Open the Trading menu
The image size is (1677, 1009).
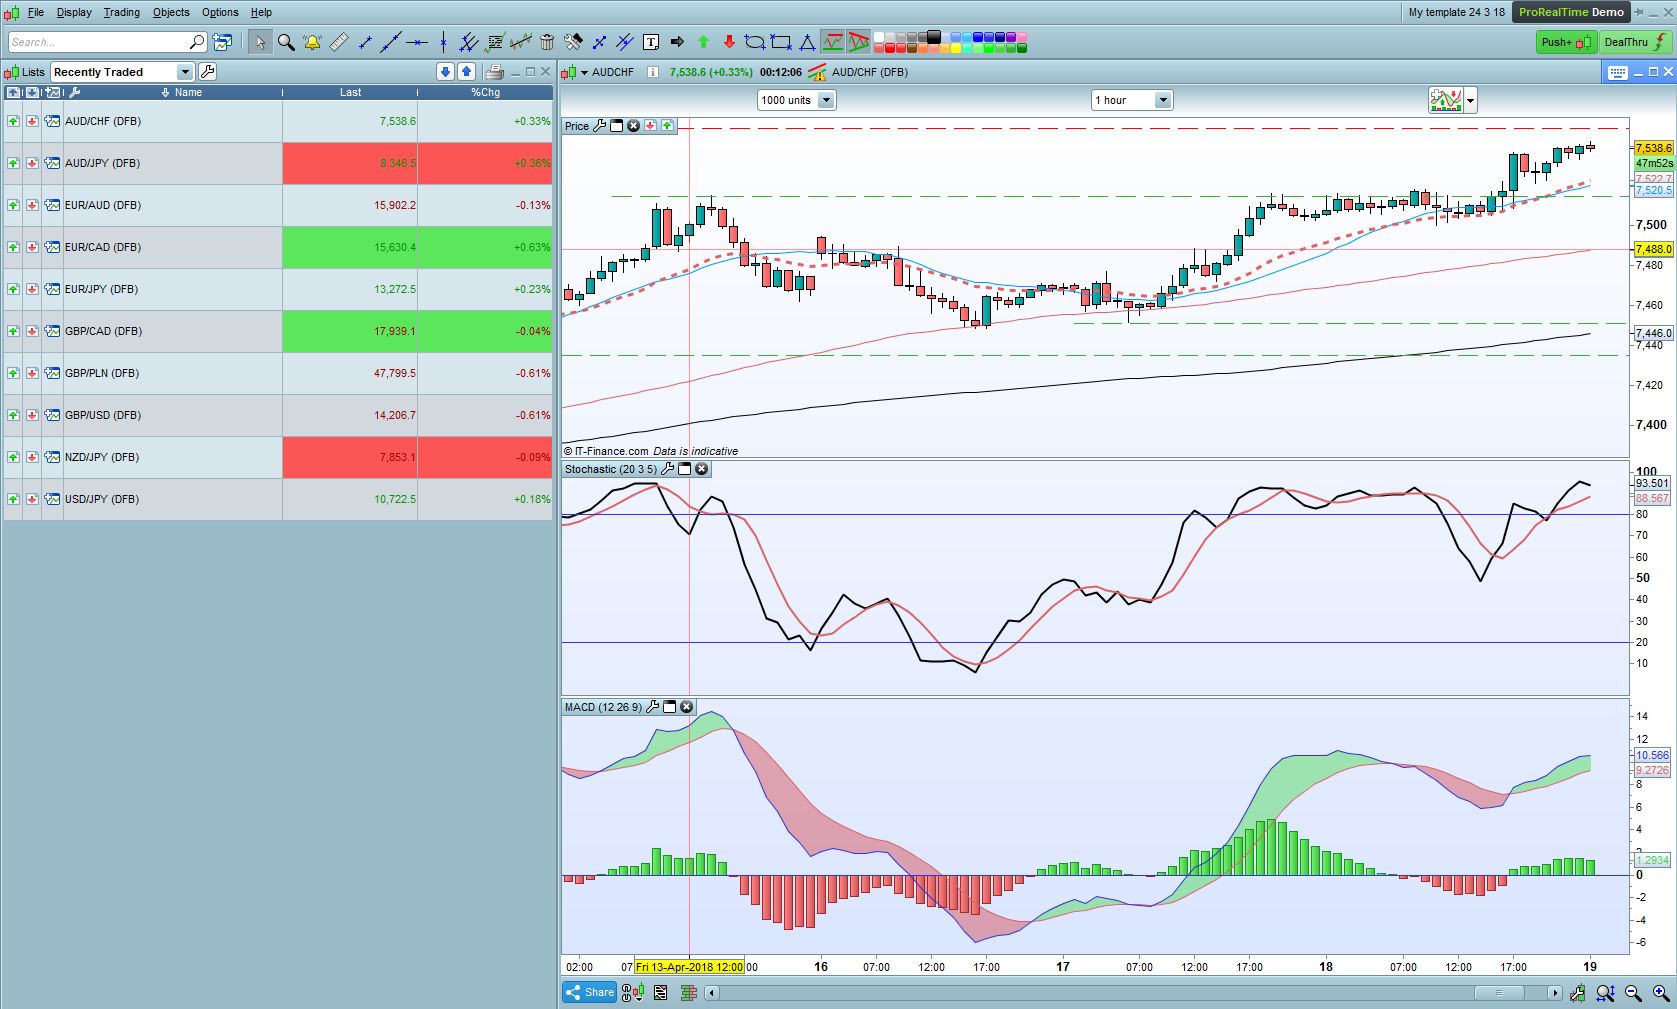[x=121, y=12]
